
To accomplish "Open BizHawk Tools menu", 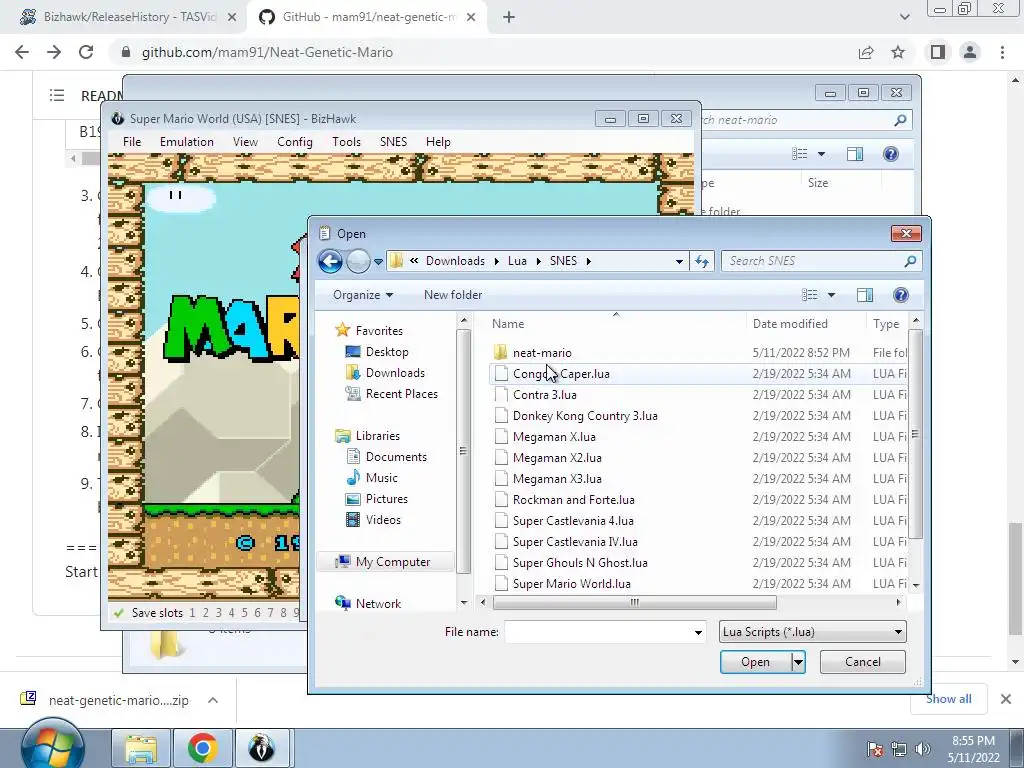I will click(x=346, y=142).
